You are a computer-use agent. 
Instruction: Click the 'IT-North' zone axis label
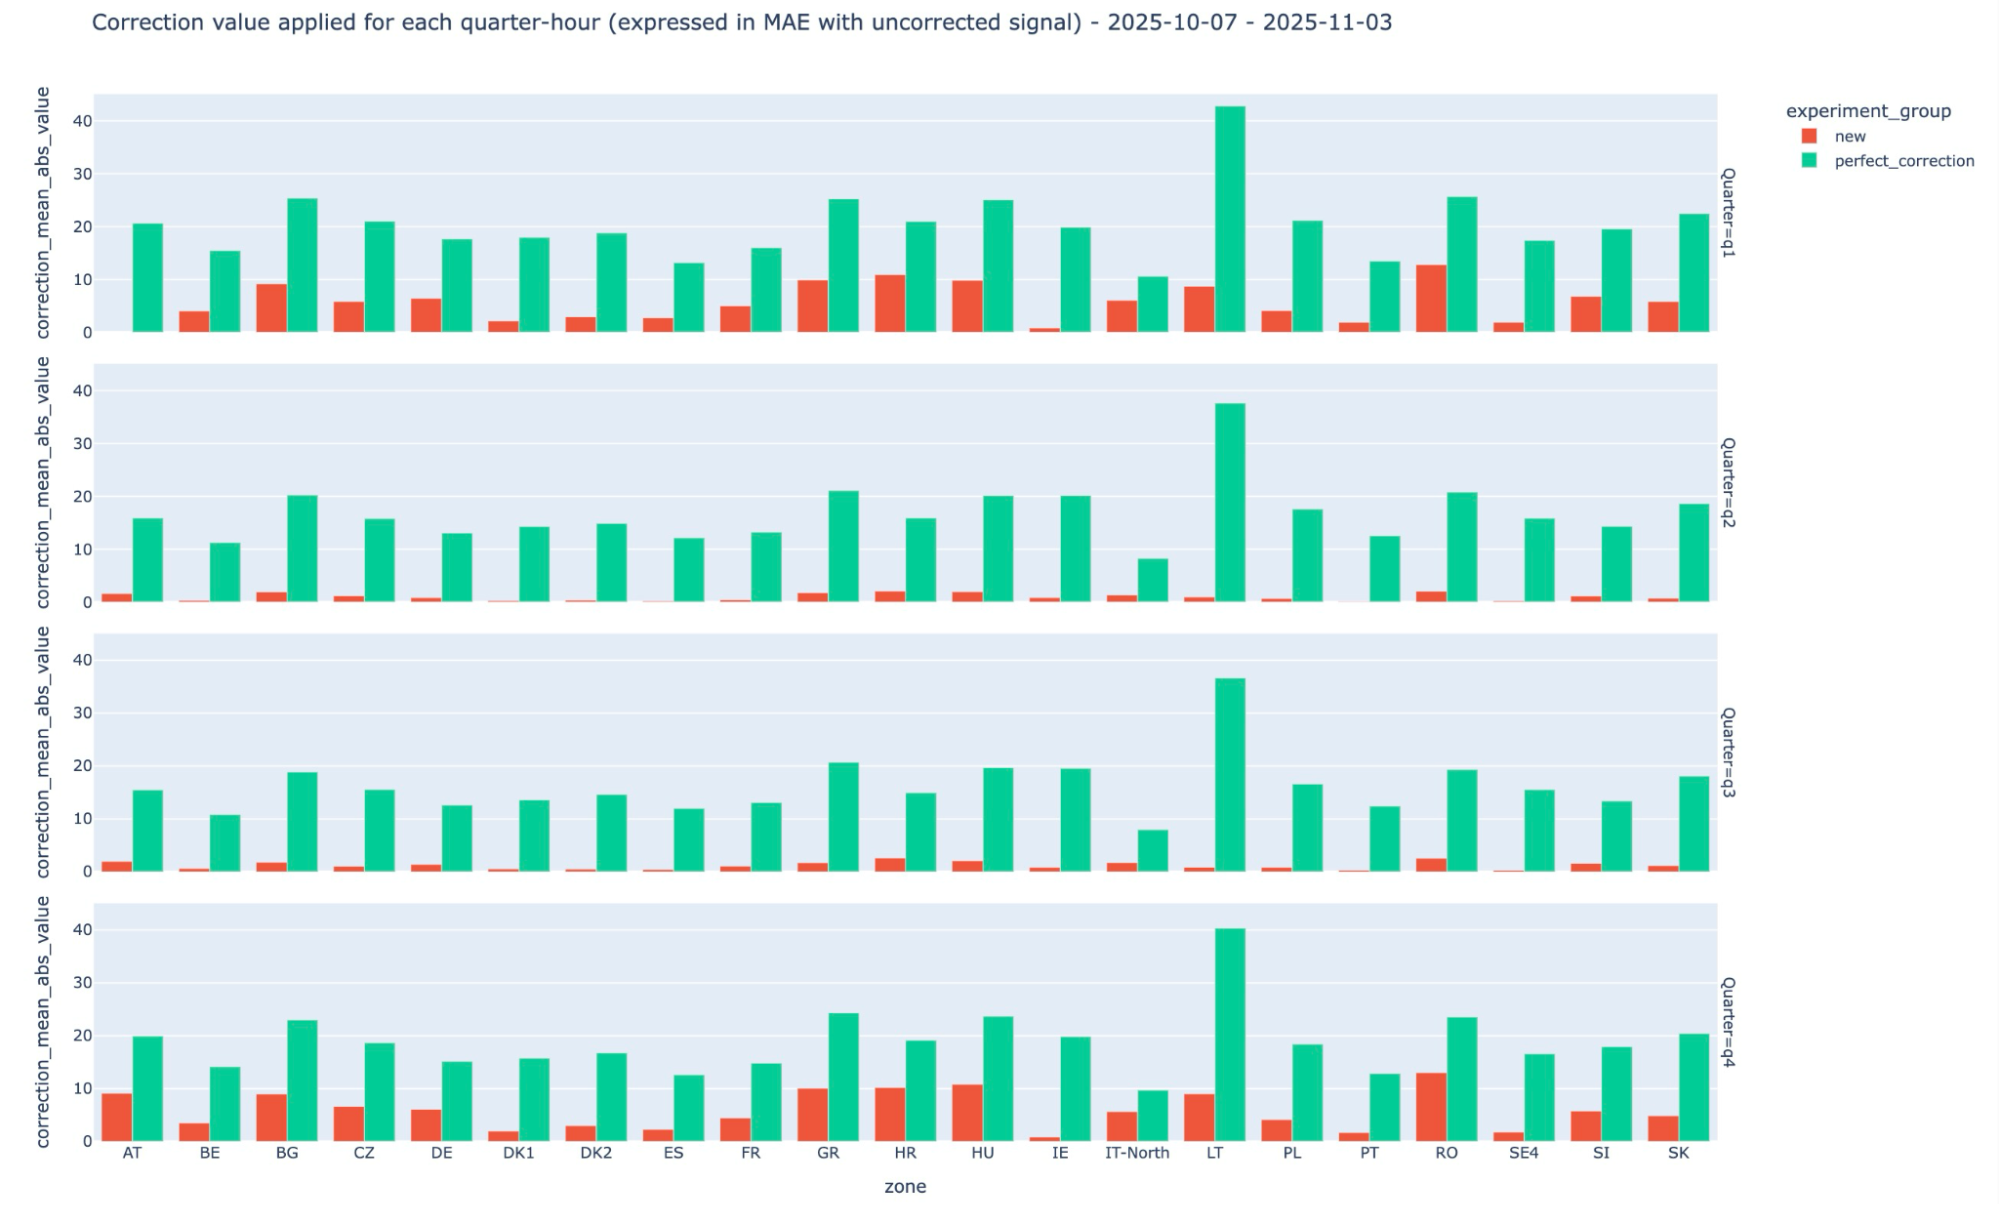[x=1137, y=1153]
